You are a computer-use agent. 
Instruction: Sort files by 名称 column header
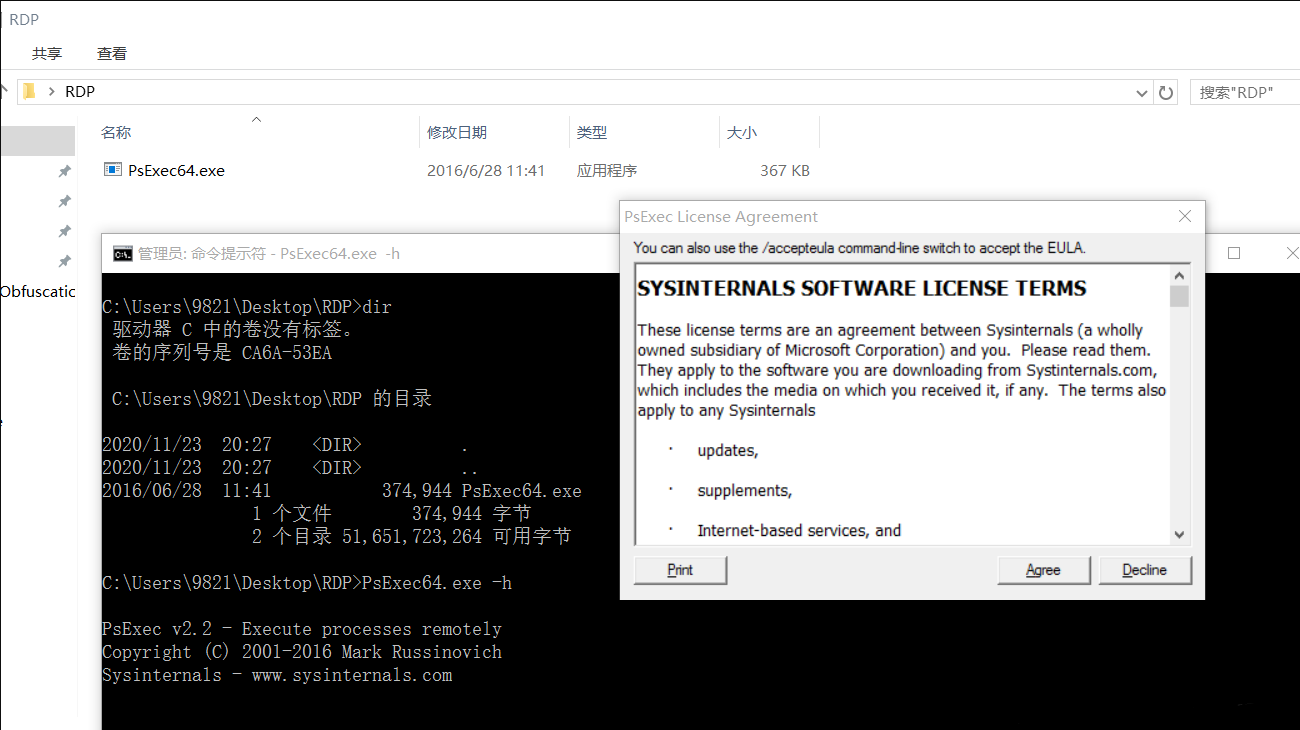[116, 133]
